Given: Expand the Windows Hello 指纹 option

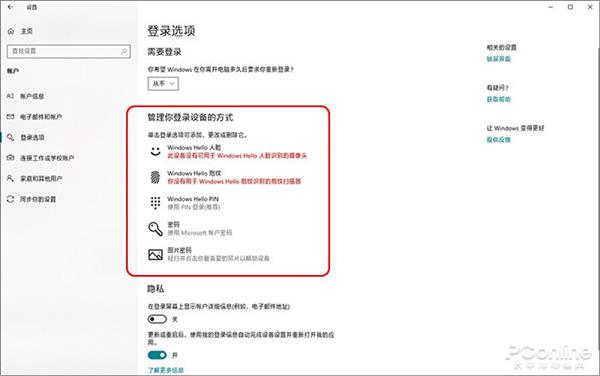Looking at the screenshot, I should 225,177.
